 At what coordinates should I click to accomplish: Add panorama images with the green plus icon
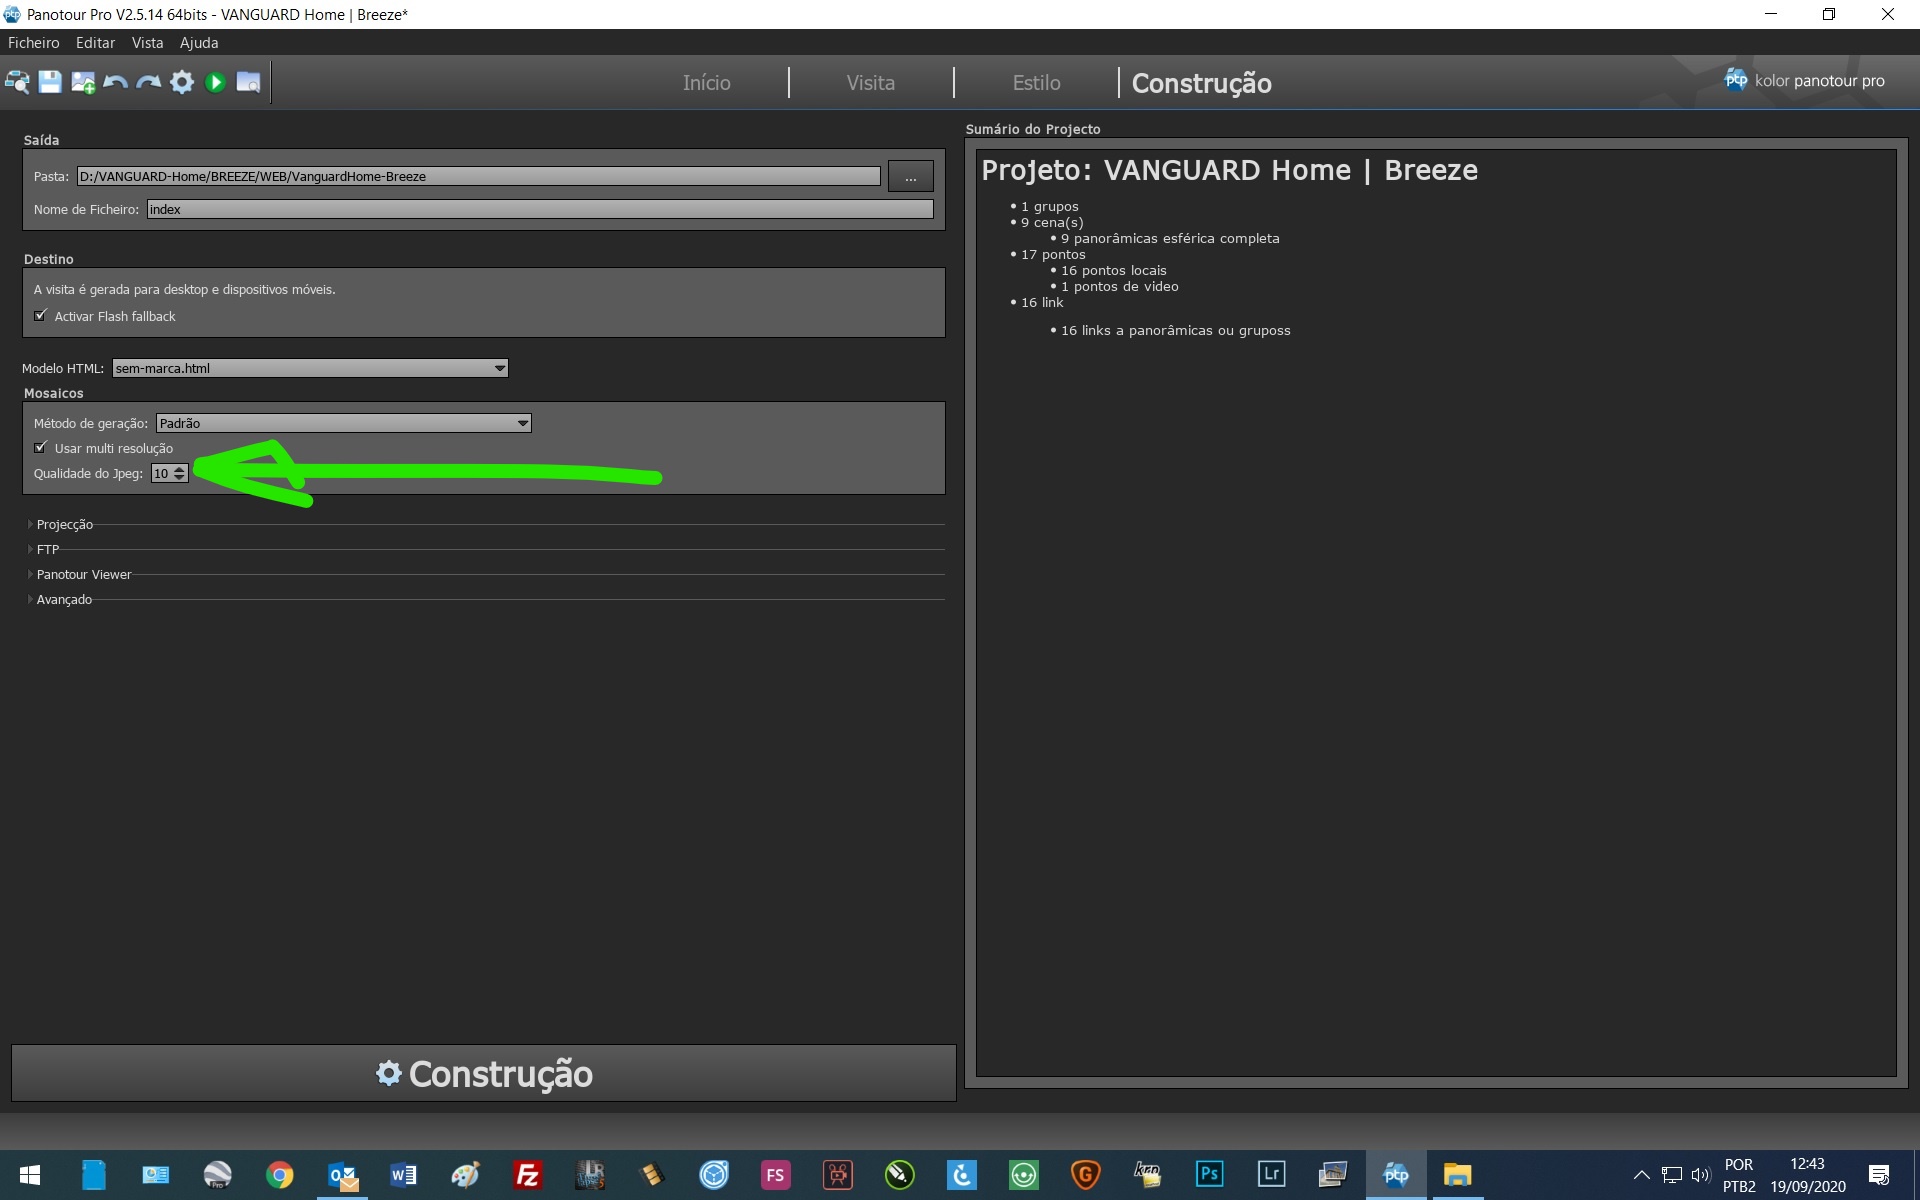click(83, 82)
